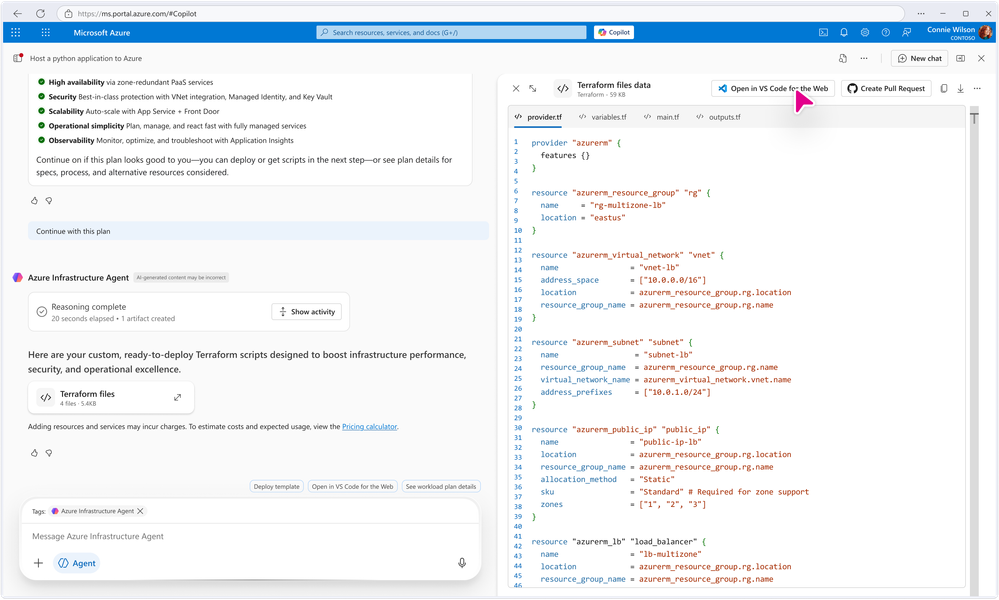The image size is (999, 600).
Task: Open notifications bell in Azure header
Action: 844,32
